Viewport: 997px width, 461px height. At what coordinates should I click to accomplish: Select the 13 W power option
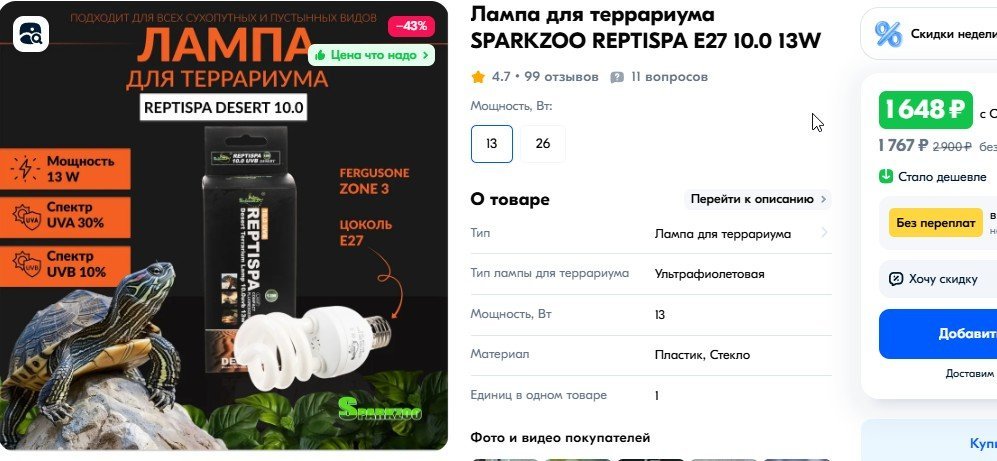point(492,144)
